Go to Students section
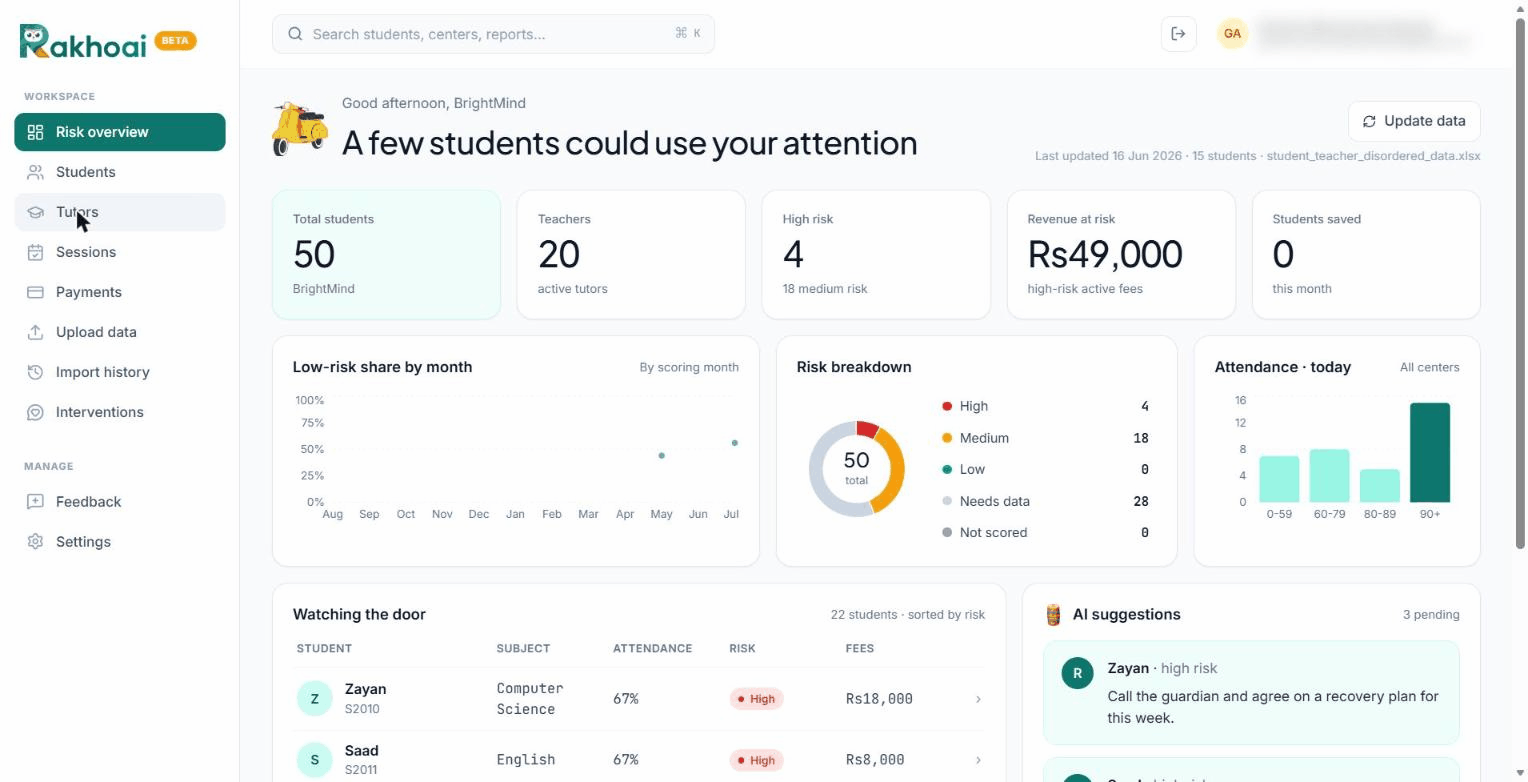1528x782 pixels. [120, 172]
